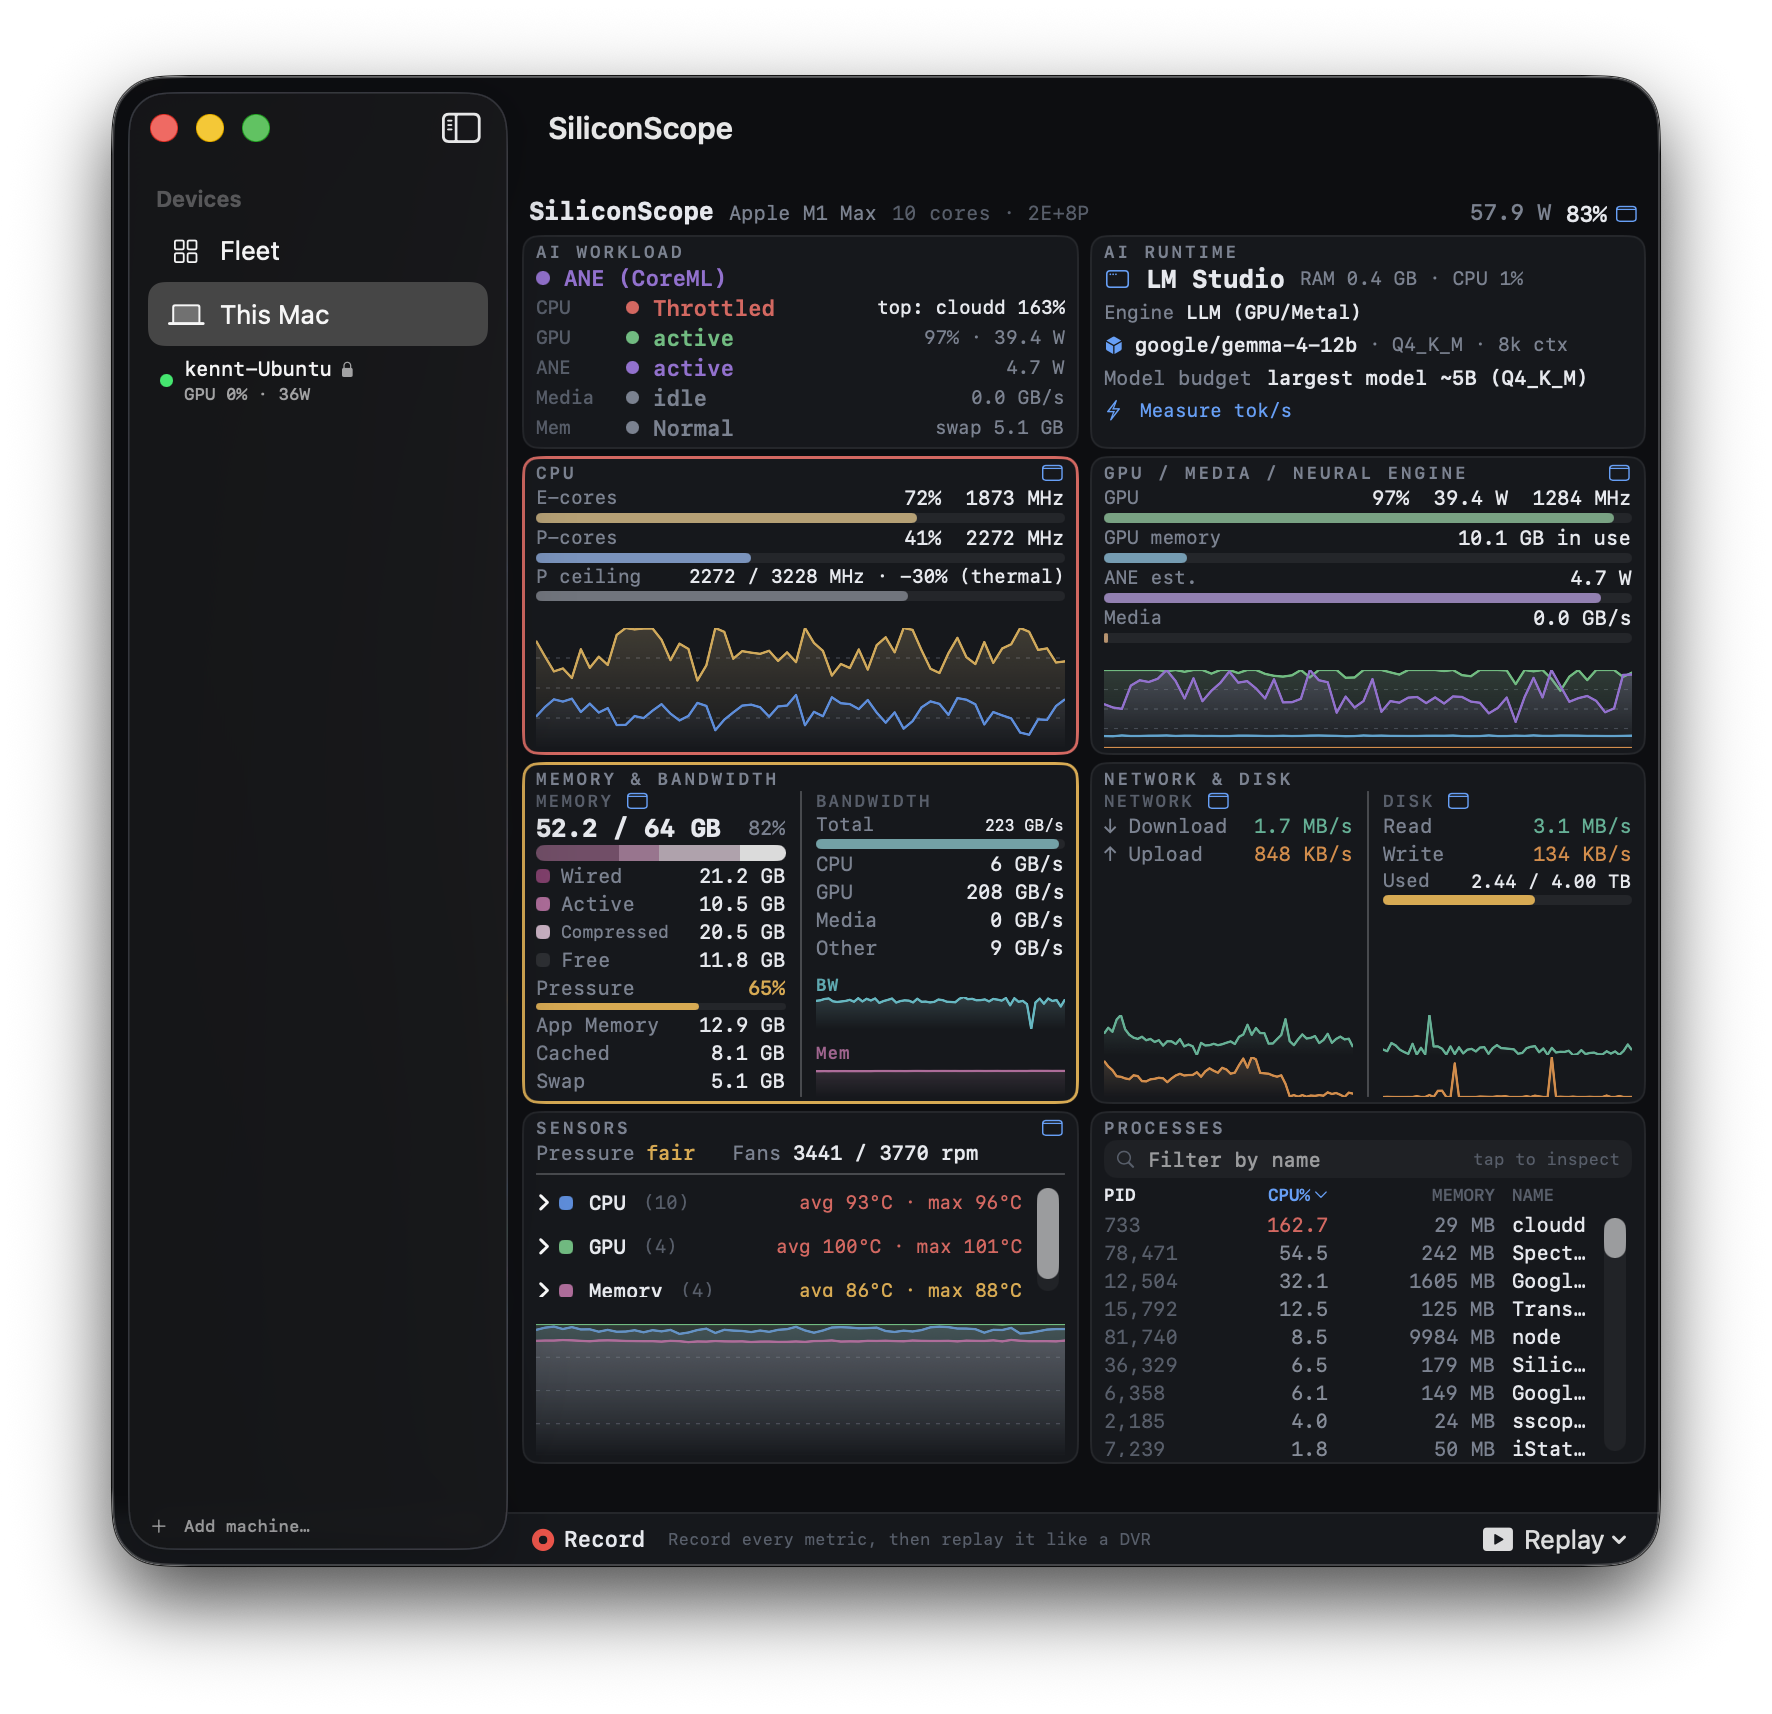Click the Wired memory color swatch

[543, 877]
